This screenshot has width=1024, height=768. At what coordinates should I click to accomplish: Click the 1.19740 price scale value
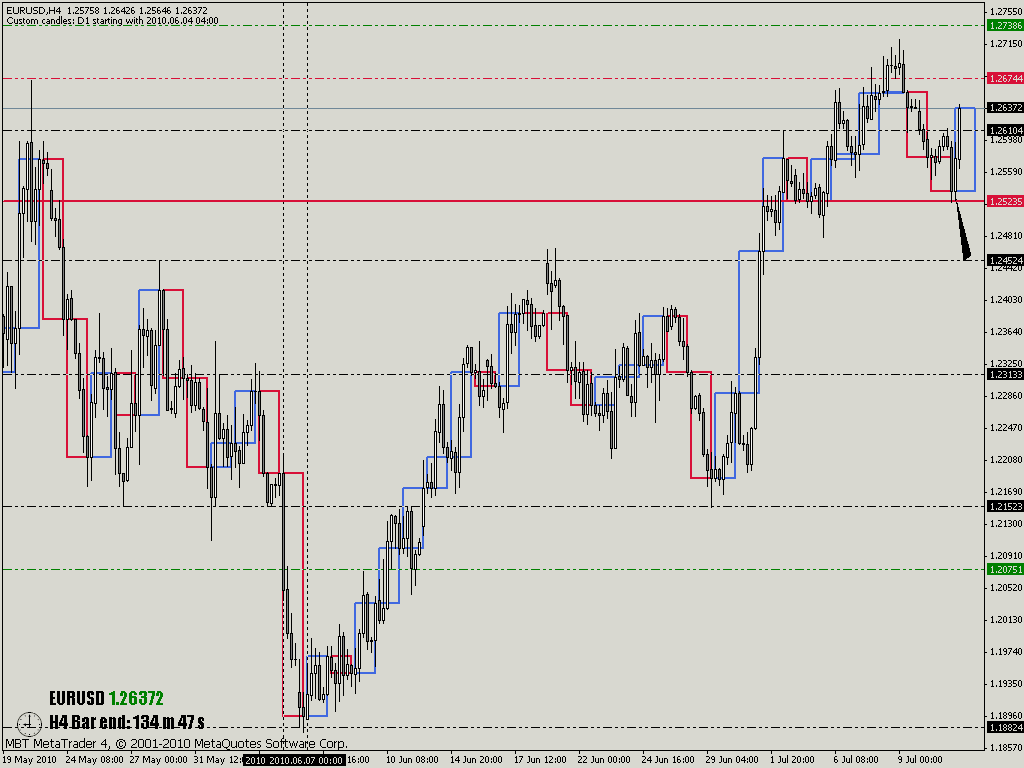tap(1006, 651)
